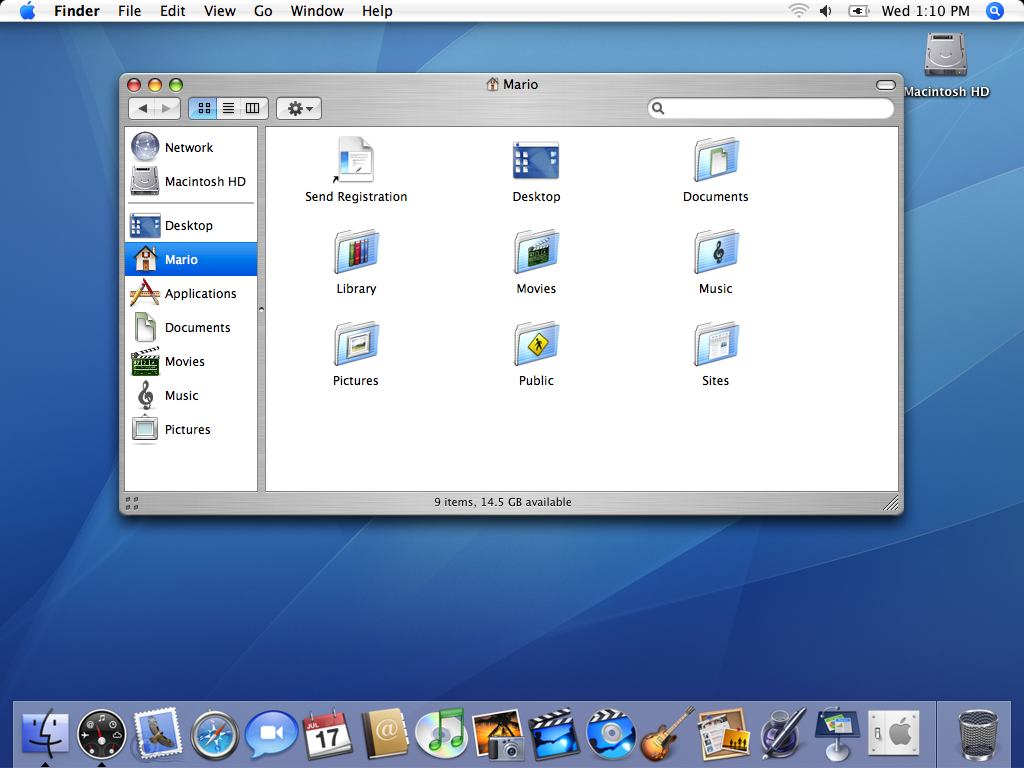Open the Trash in the Dock
This screenshot has height=768, width=1024.
coord(978,734)
